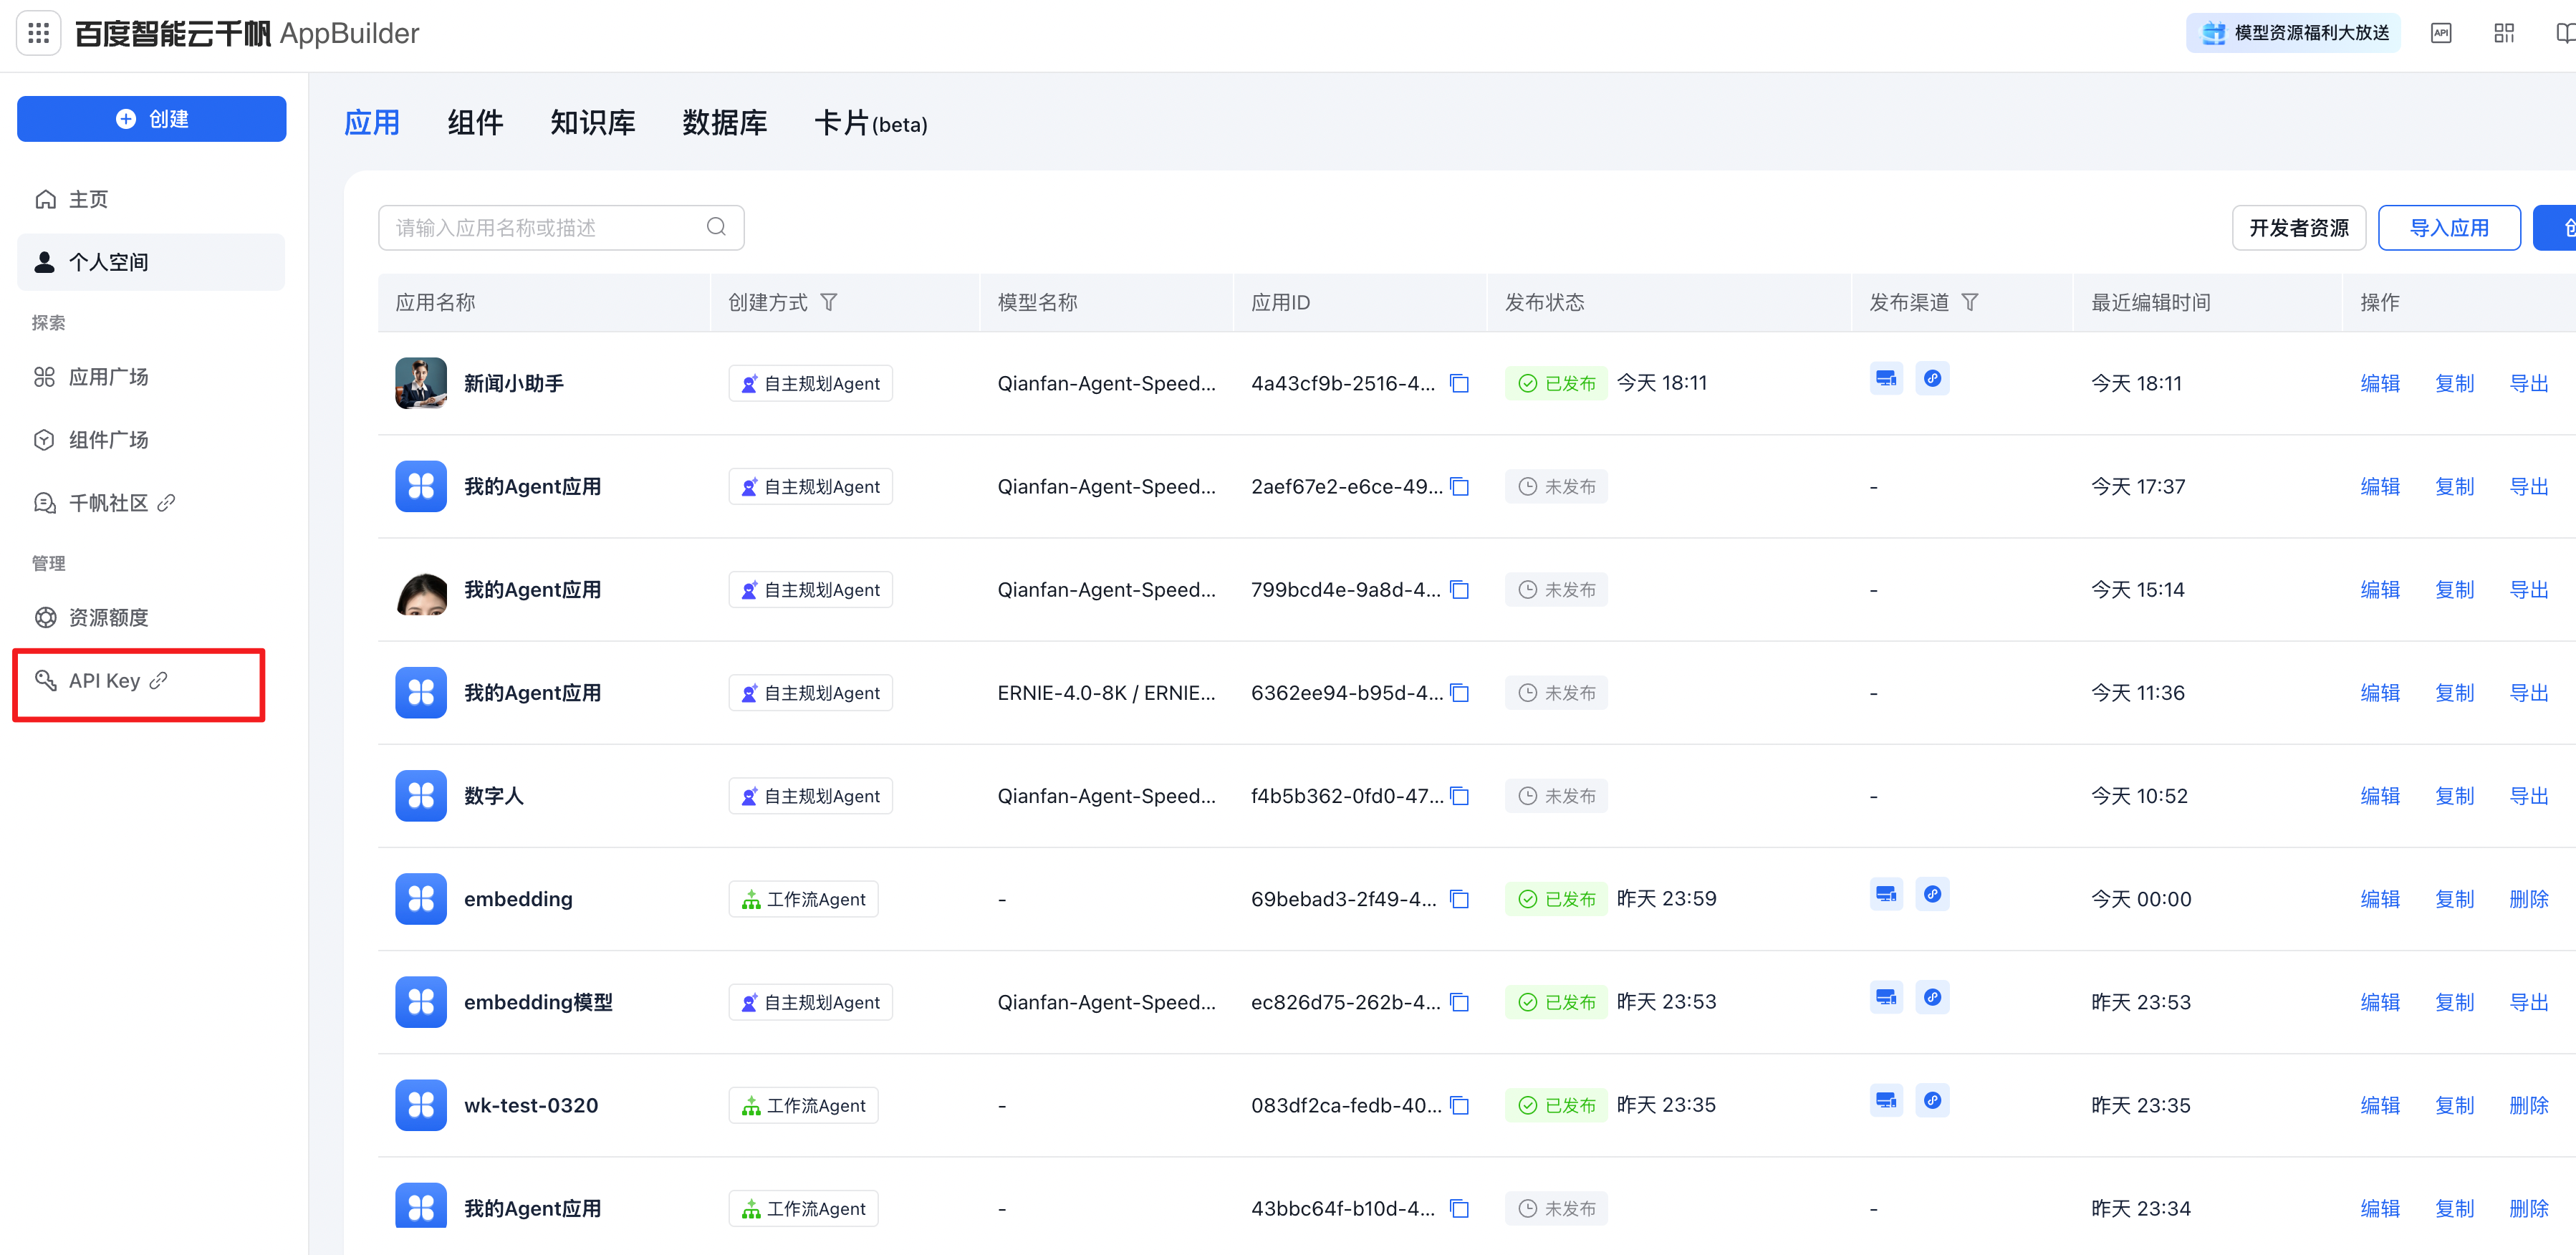Viewport: 2576px width, 1255px height.
Task: Edit the 新闻小助手 app
Action: tap(2380, 383)
